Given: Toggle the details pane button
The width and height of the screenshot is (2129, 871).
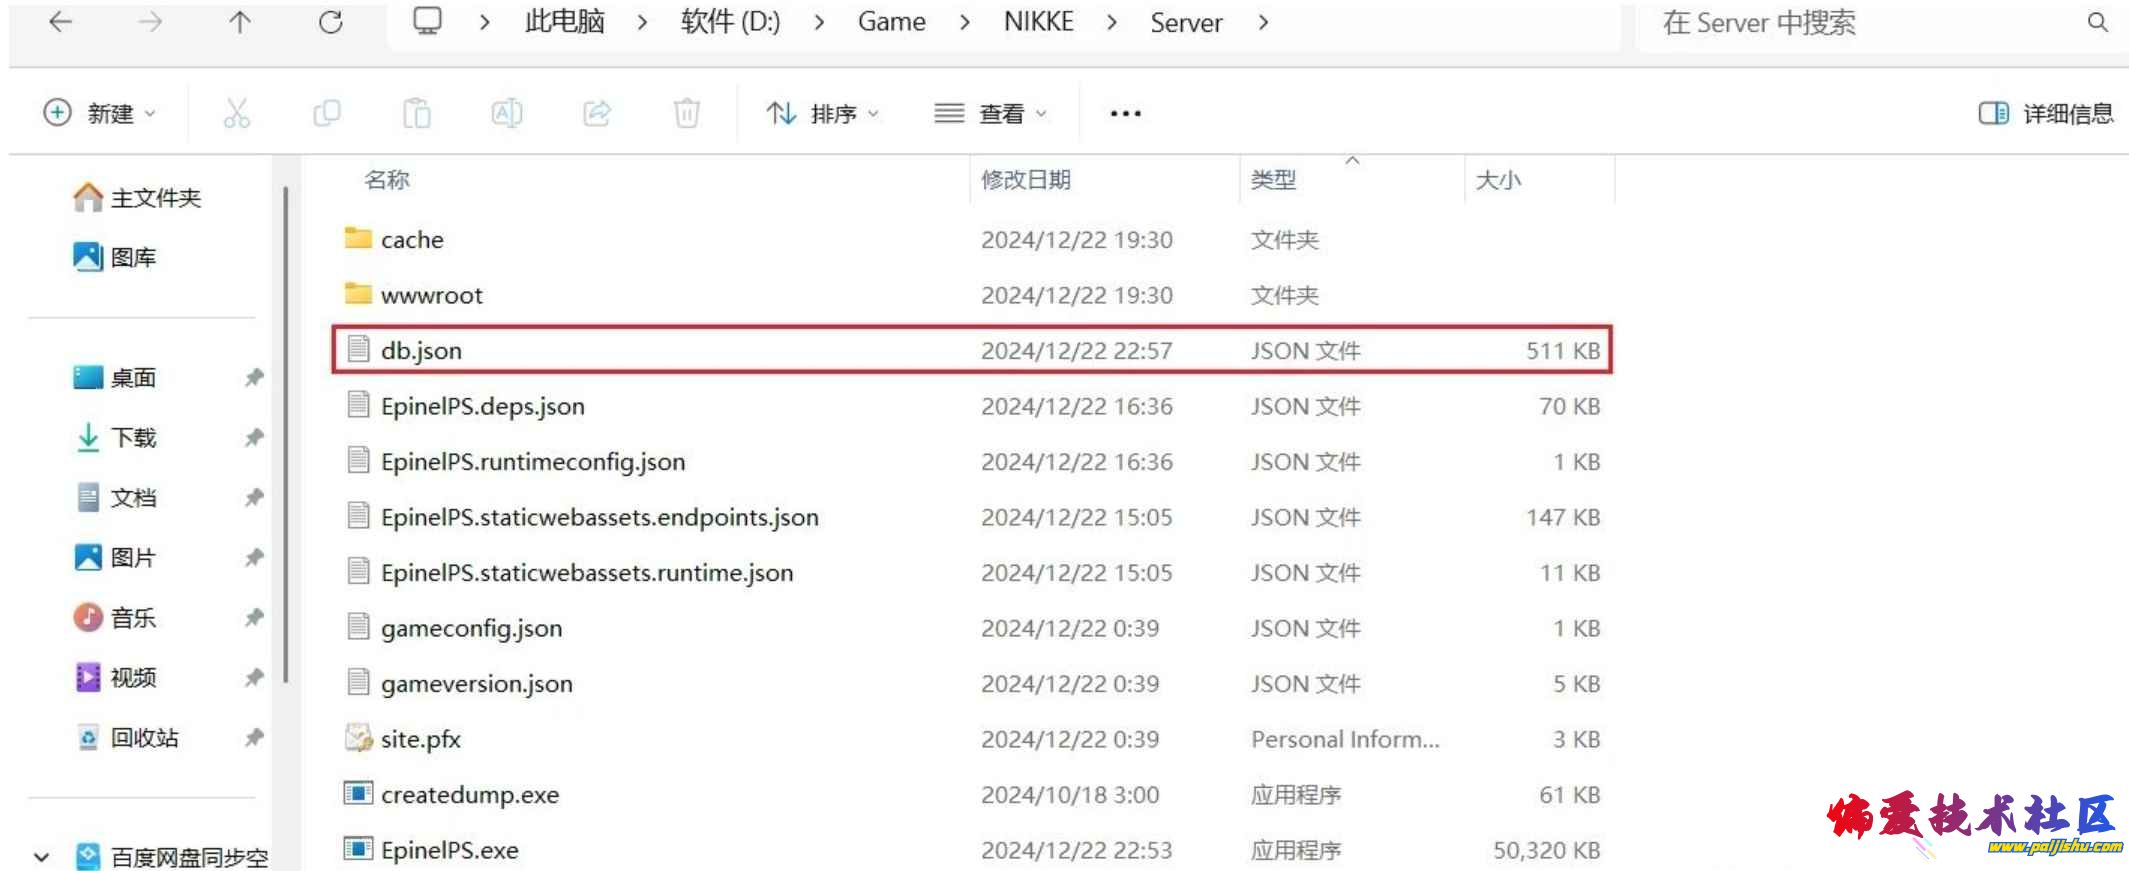Looking at the screenshot, I should point(2046,113).
